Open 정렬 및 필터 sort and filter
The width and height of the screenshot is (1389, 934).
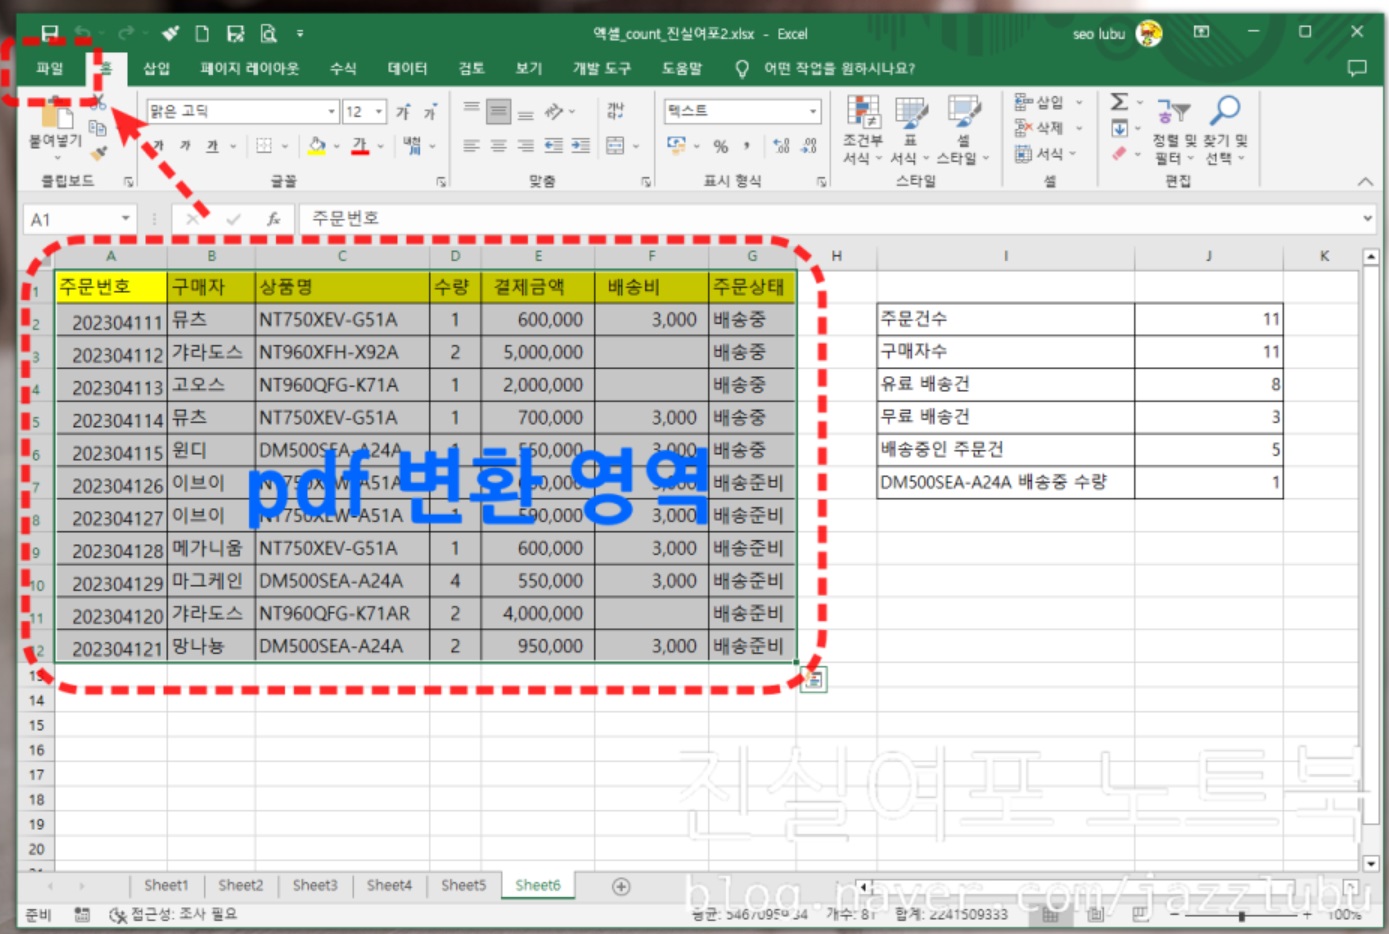pyautogui.click(x=1174, y=131)
